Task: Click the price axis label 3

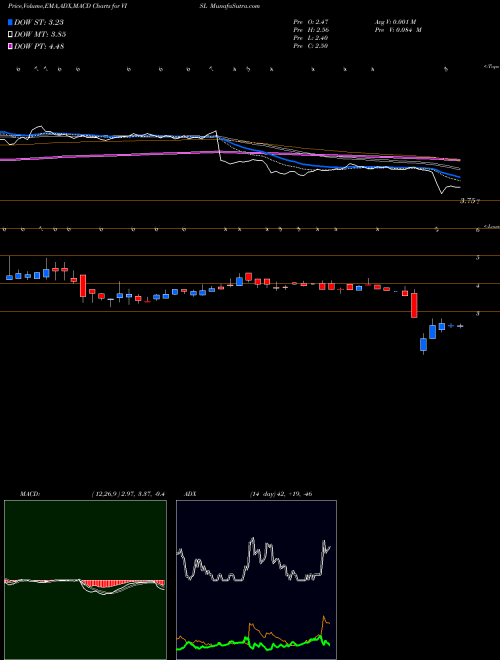Action: [478, 314]
